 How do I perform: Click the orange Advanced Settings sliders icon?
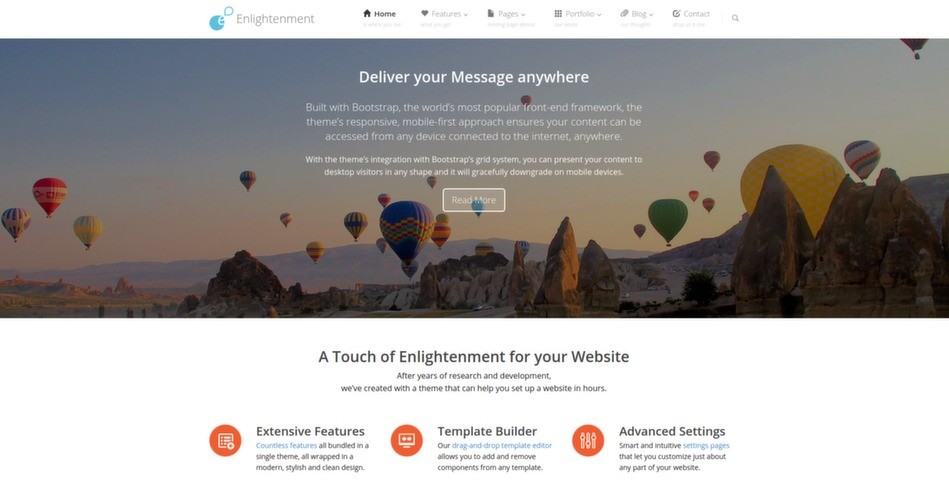click(588, 441)
